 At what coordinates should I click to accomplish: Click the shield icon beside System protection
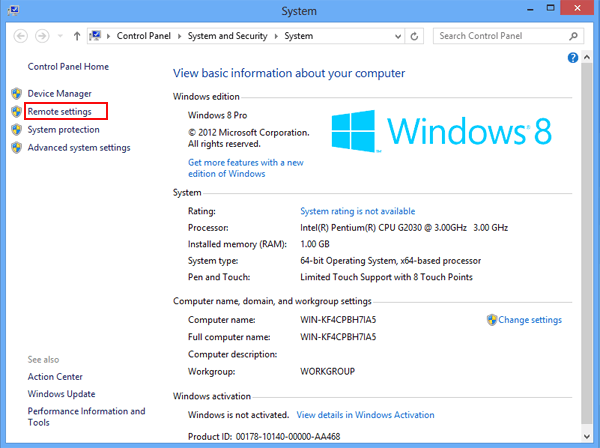coord(16,129)
